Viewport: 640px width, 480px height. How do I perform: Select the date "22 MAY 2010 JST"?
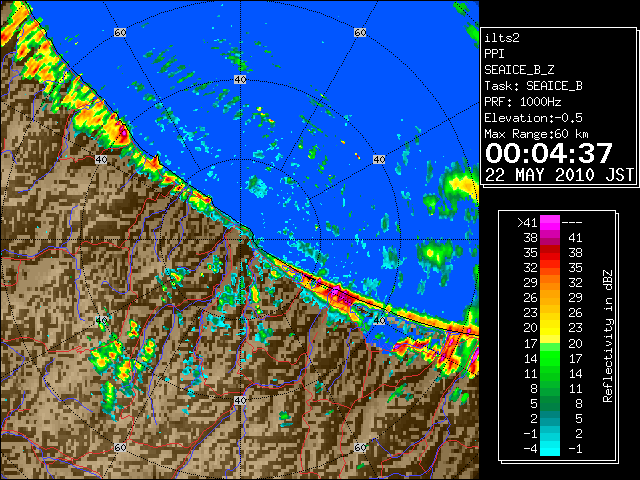tap(559, 175)
